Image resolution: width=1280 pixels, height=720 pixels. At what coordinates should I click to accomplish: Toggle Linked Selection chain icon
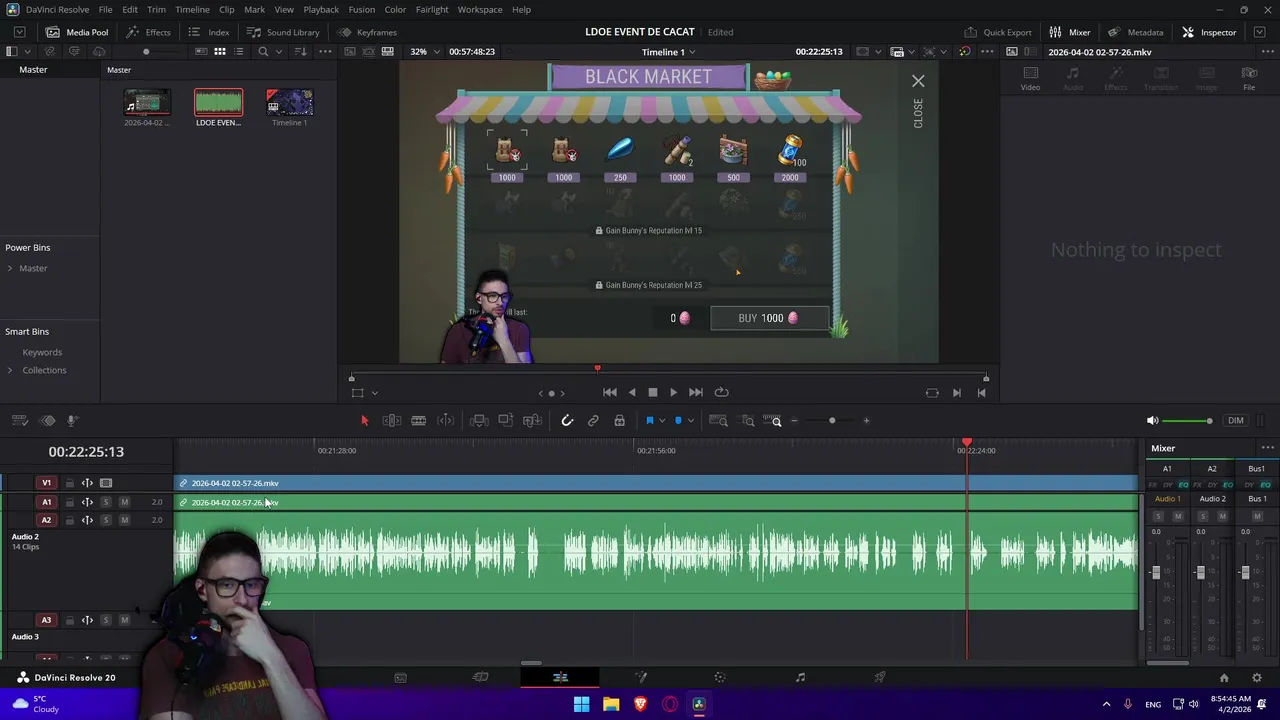tap(593, 421)
